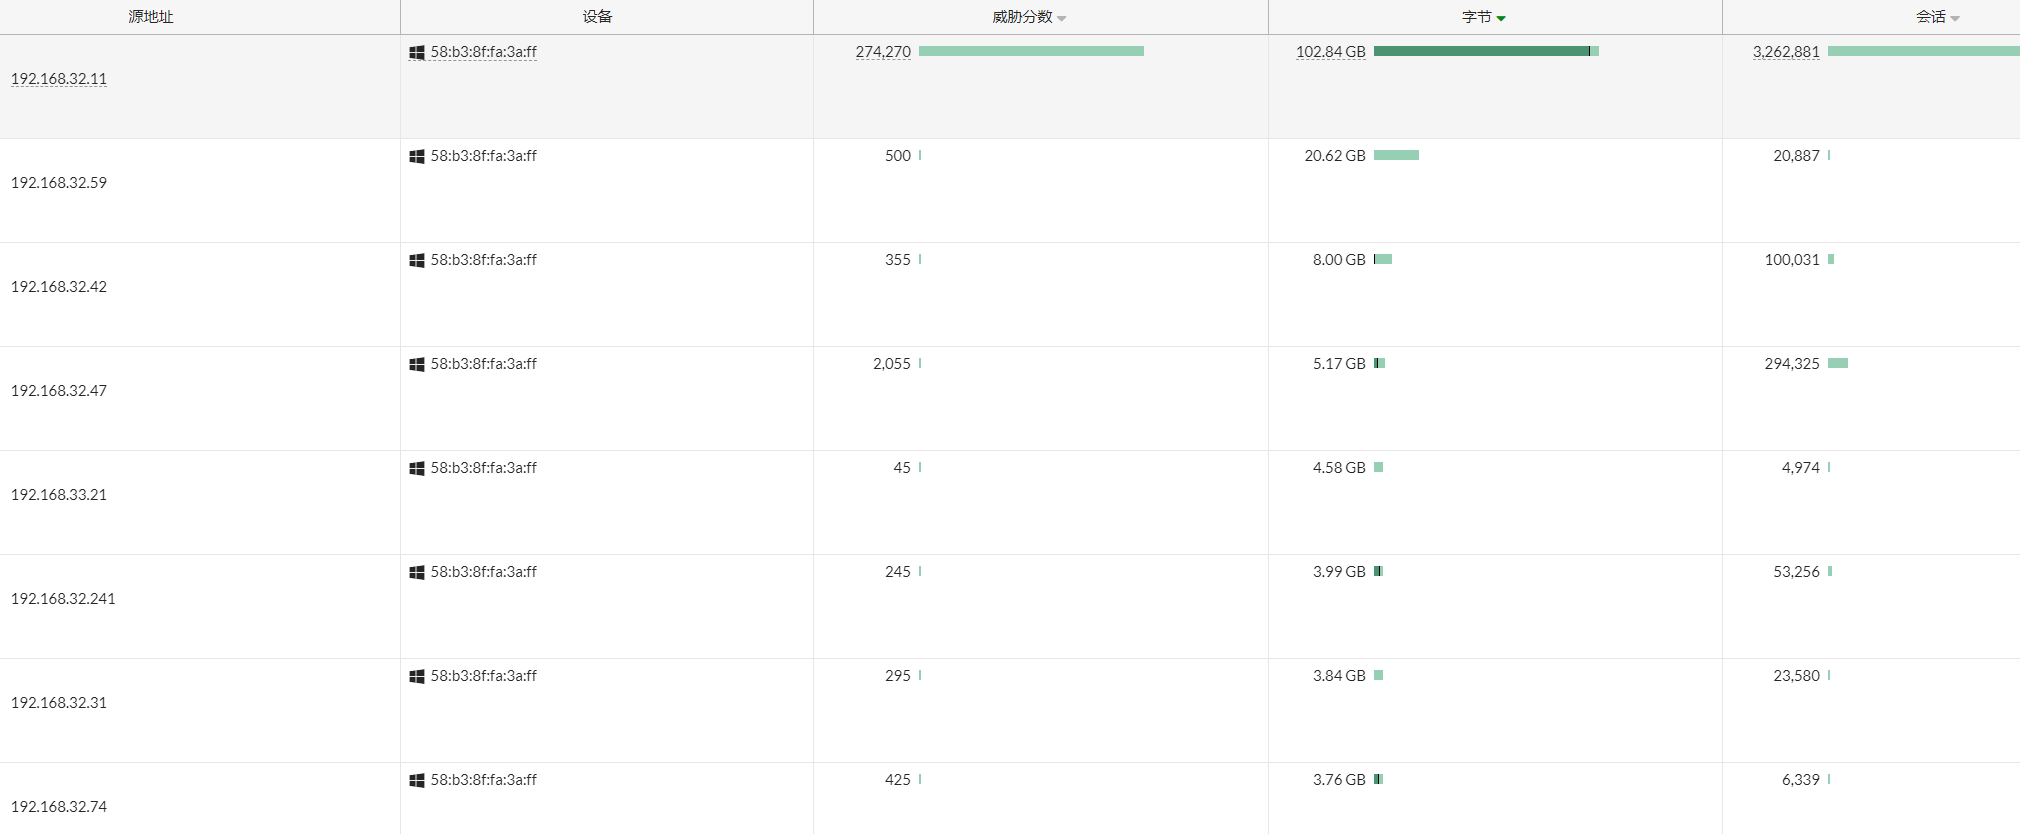Open the 102.84 GB bytes link
2020x834 pixels.
coord(1330,52)
